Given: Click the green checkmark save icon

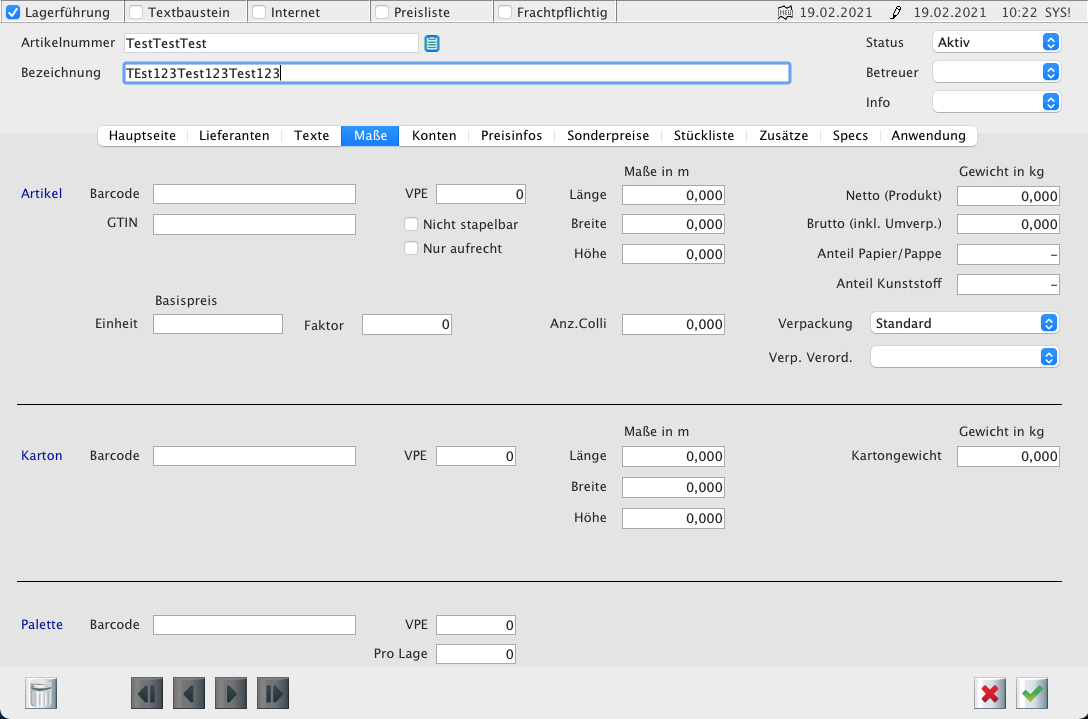Looking at the screenshot, I should [1032, 693].
